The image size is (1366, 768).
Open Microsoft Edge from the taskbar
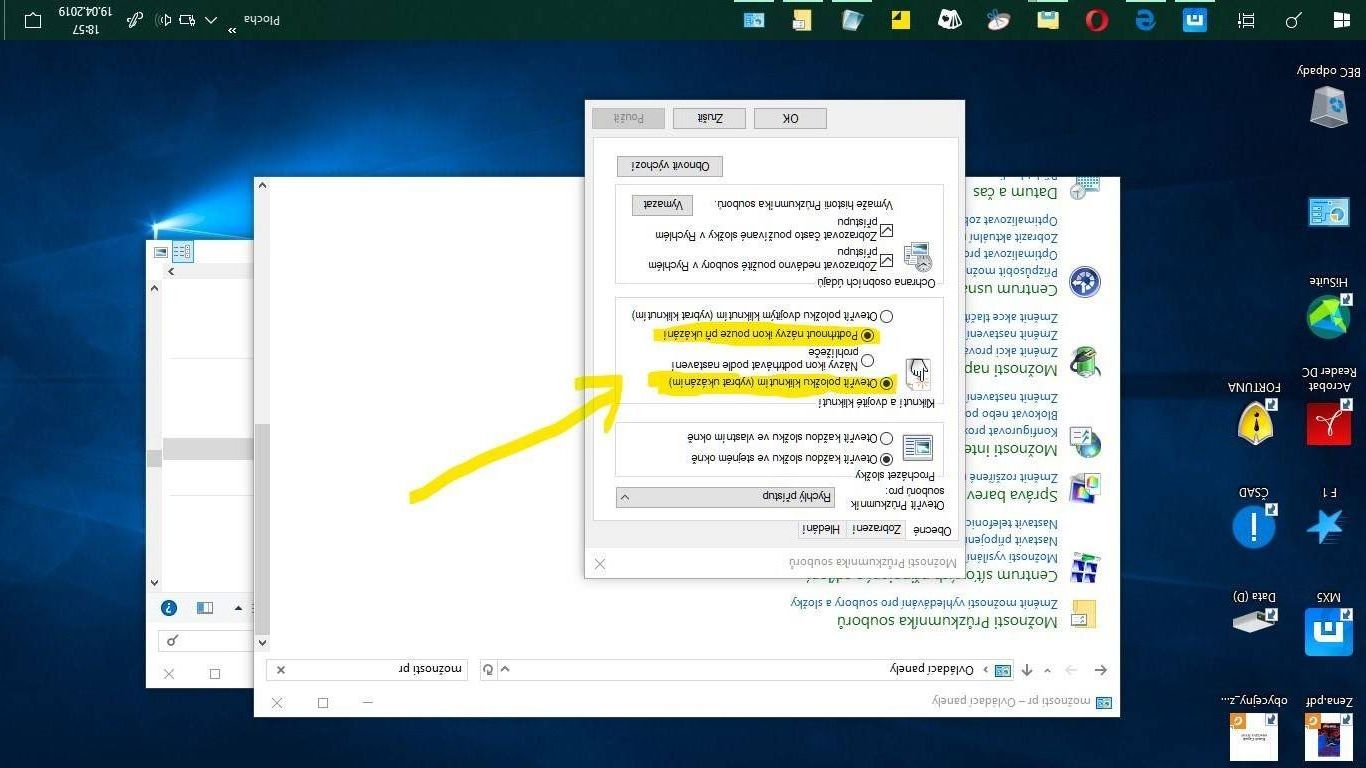pos(1146,19)
